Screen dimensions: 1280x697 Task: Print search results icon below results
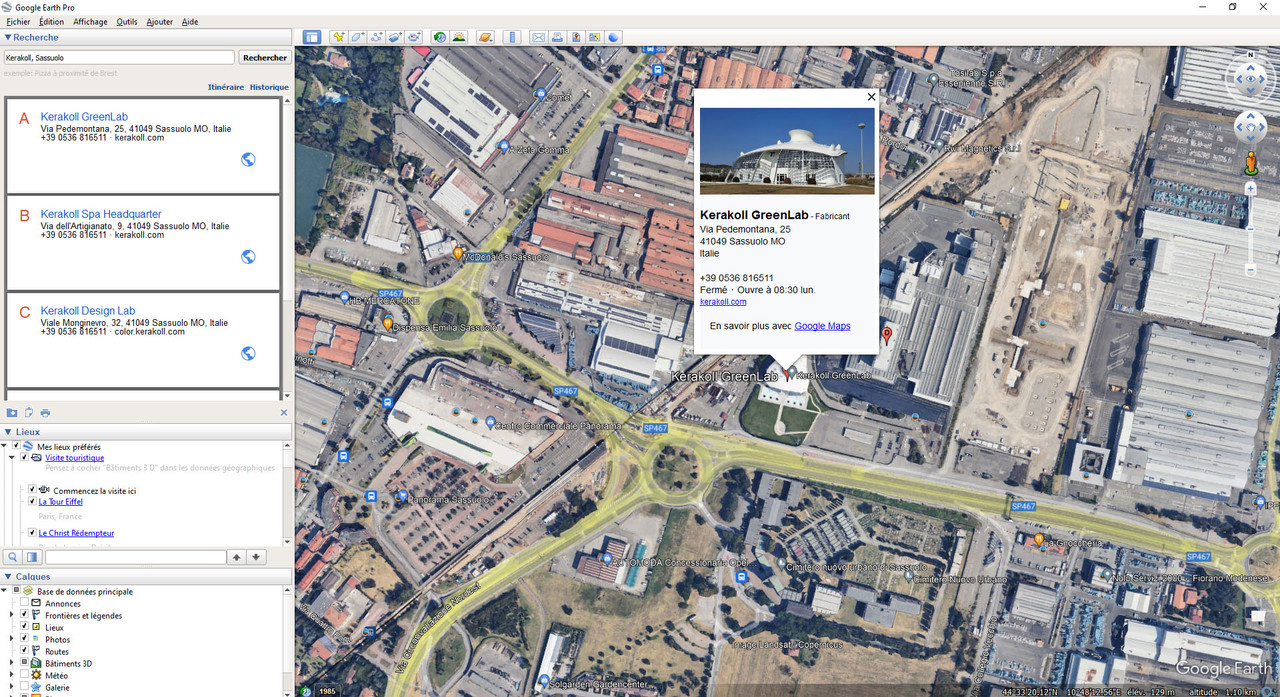pyautogui.click(x=45, y=412)
